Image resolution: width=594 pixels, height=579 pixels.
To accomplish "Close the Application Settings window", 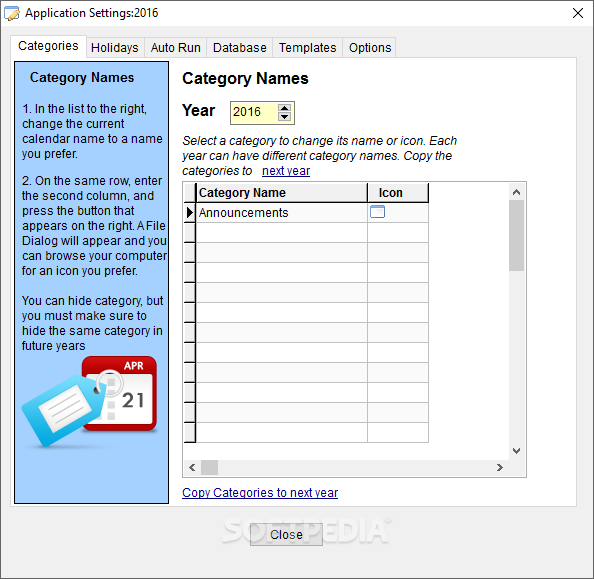I will [x=578, y=13].
